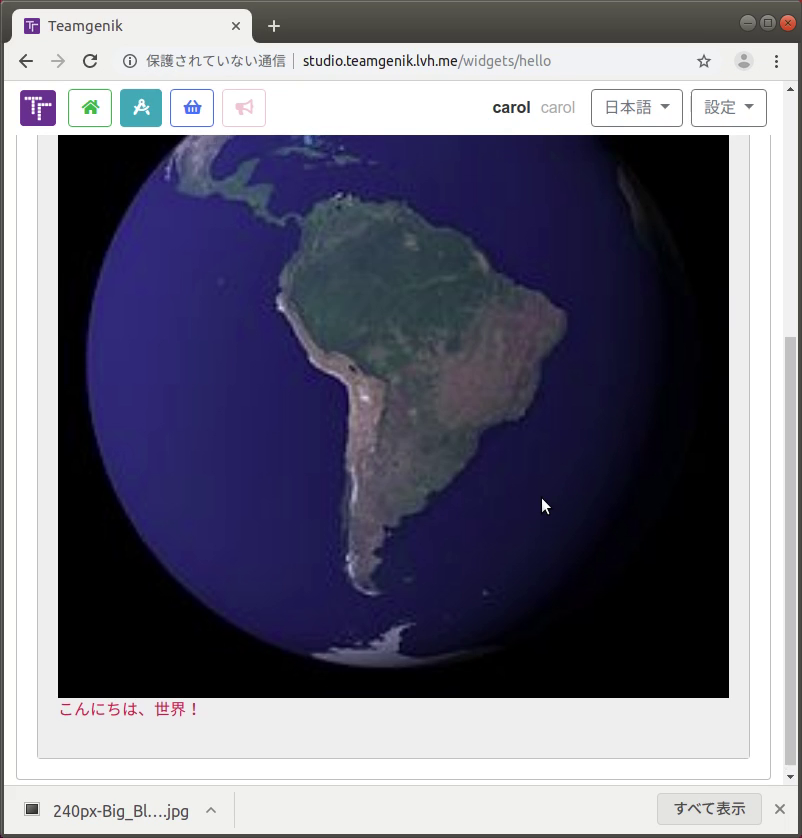
Task: Click the こんにちは、世界！ text
Action: click(129, 709)
